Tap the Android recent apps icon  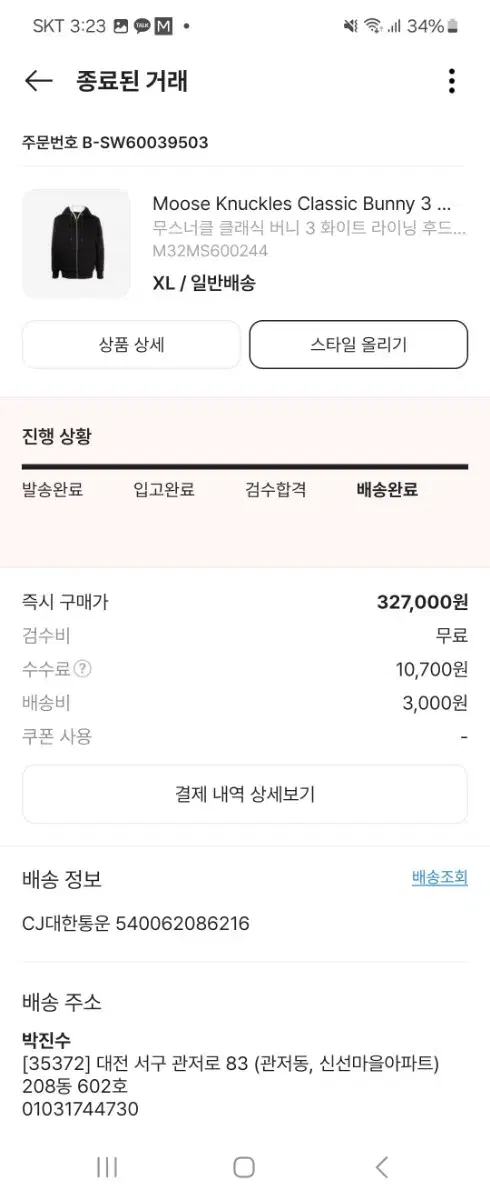click(x=107, y=1166)
